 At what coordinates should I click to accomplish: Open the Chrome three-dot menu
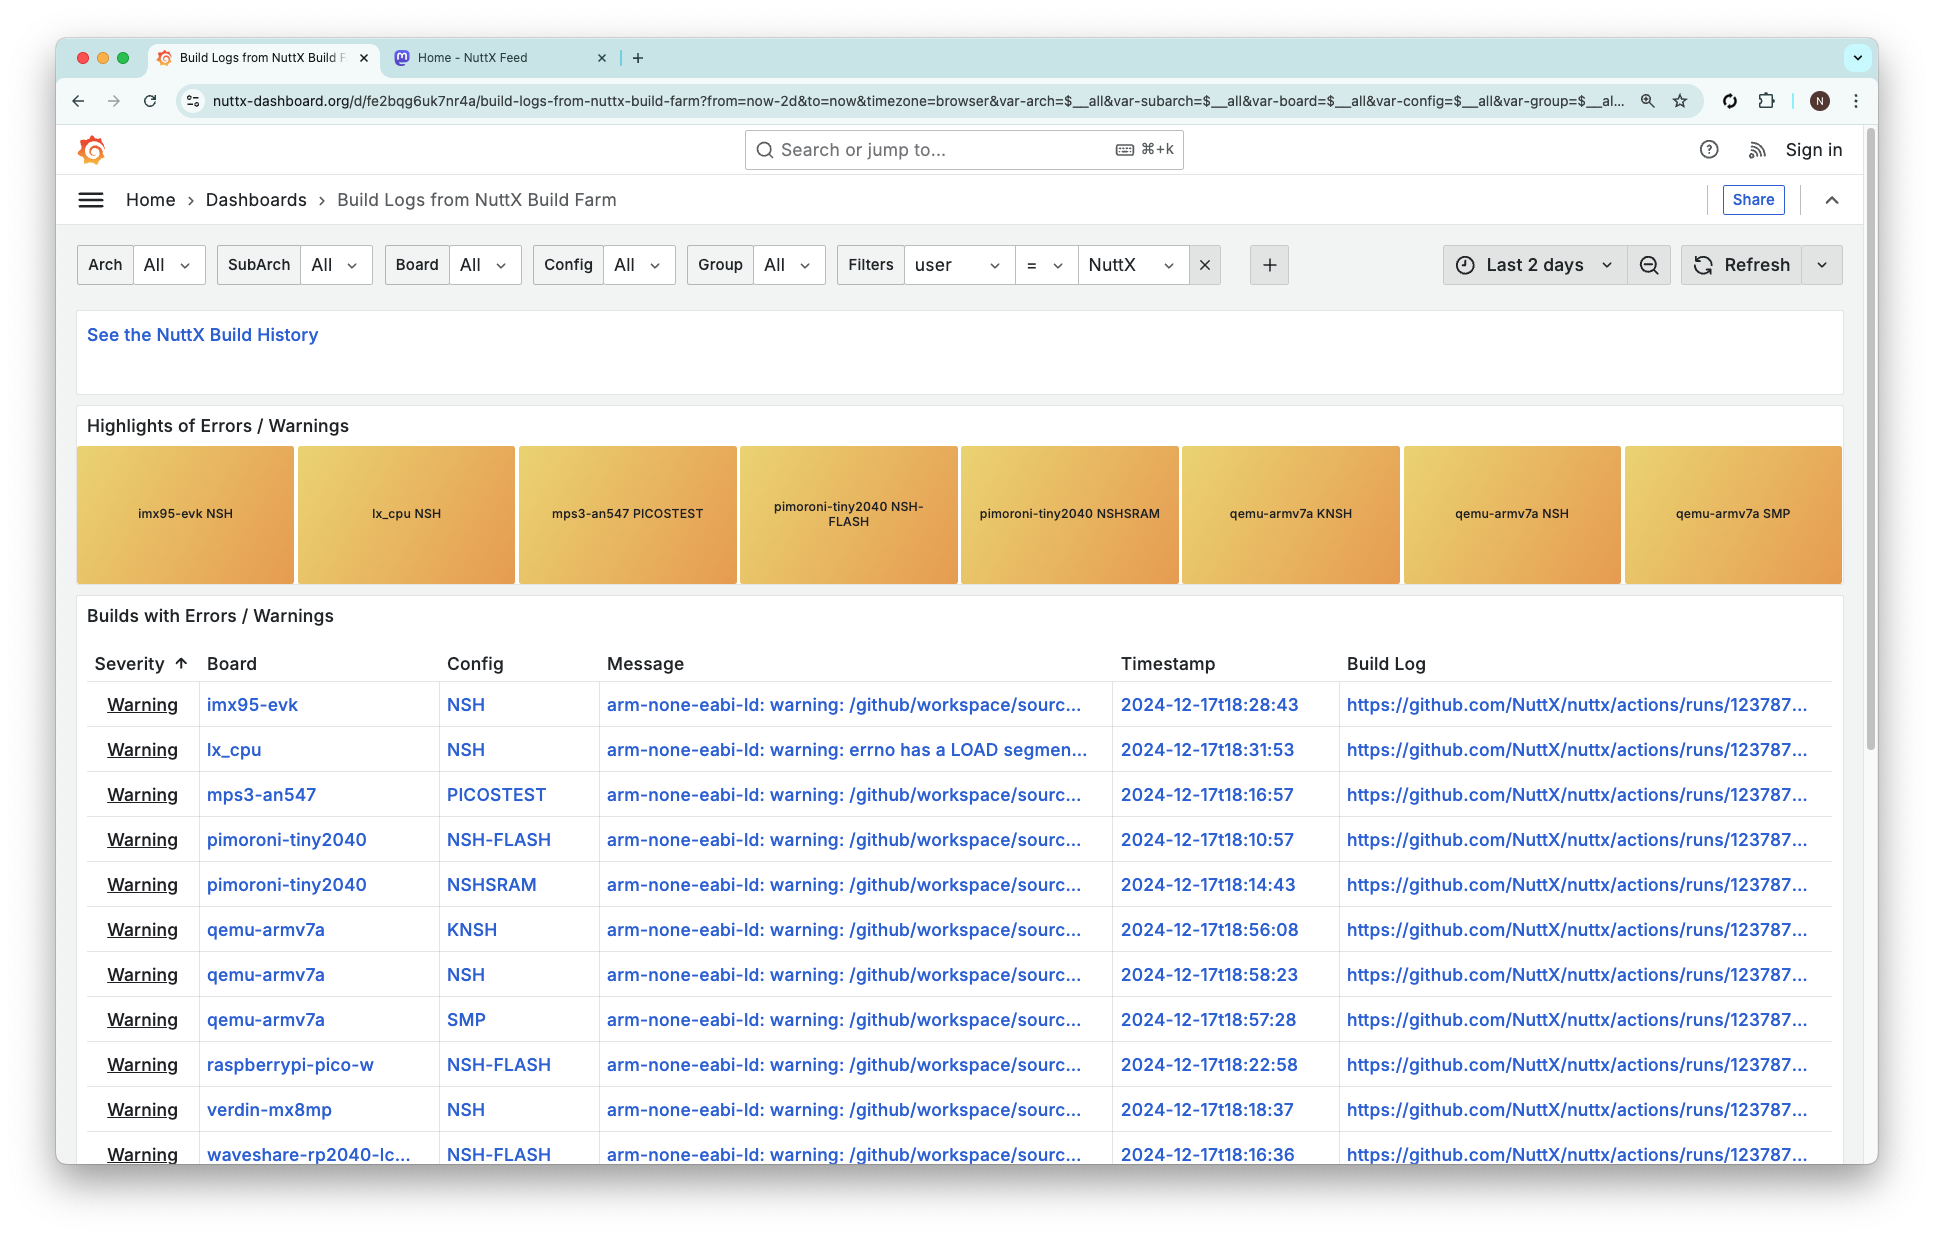pos(1856,101)
